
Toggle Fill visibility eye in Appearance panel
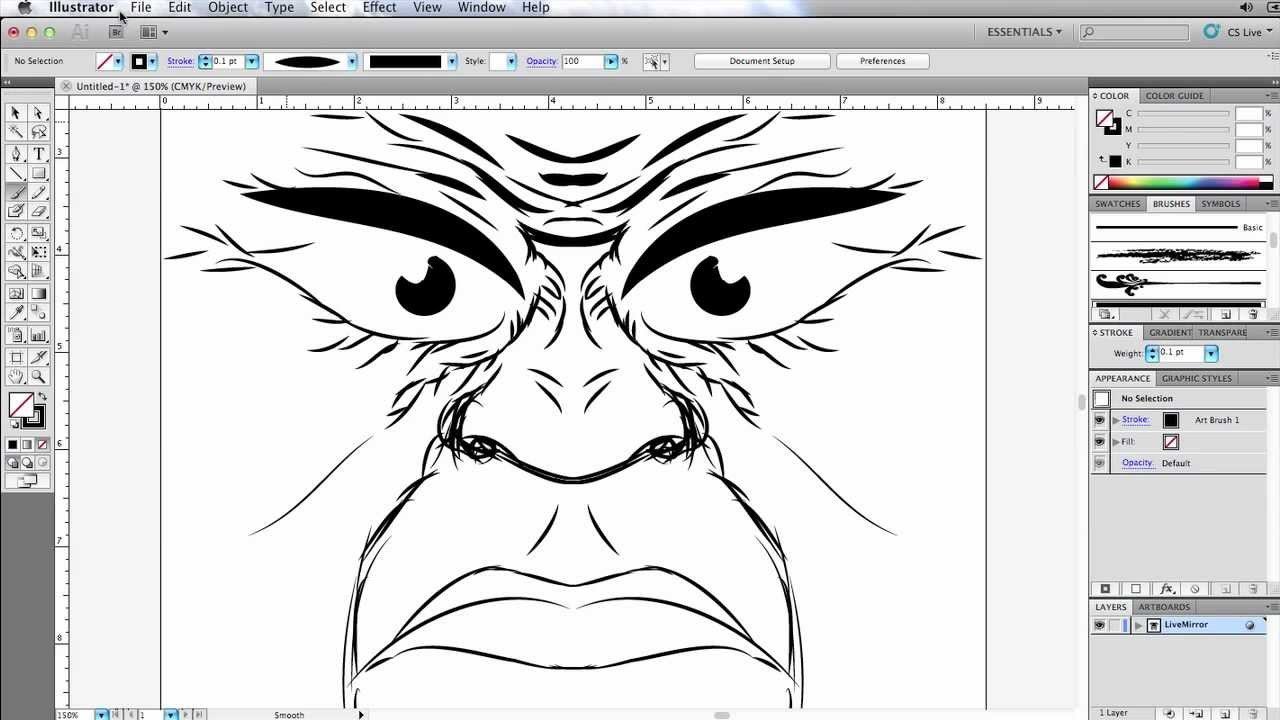[1100, 441]
